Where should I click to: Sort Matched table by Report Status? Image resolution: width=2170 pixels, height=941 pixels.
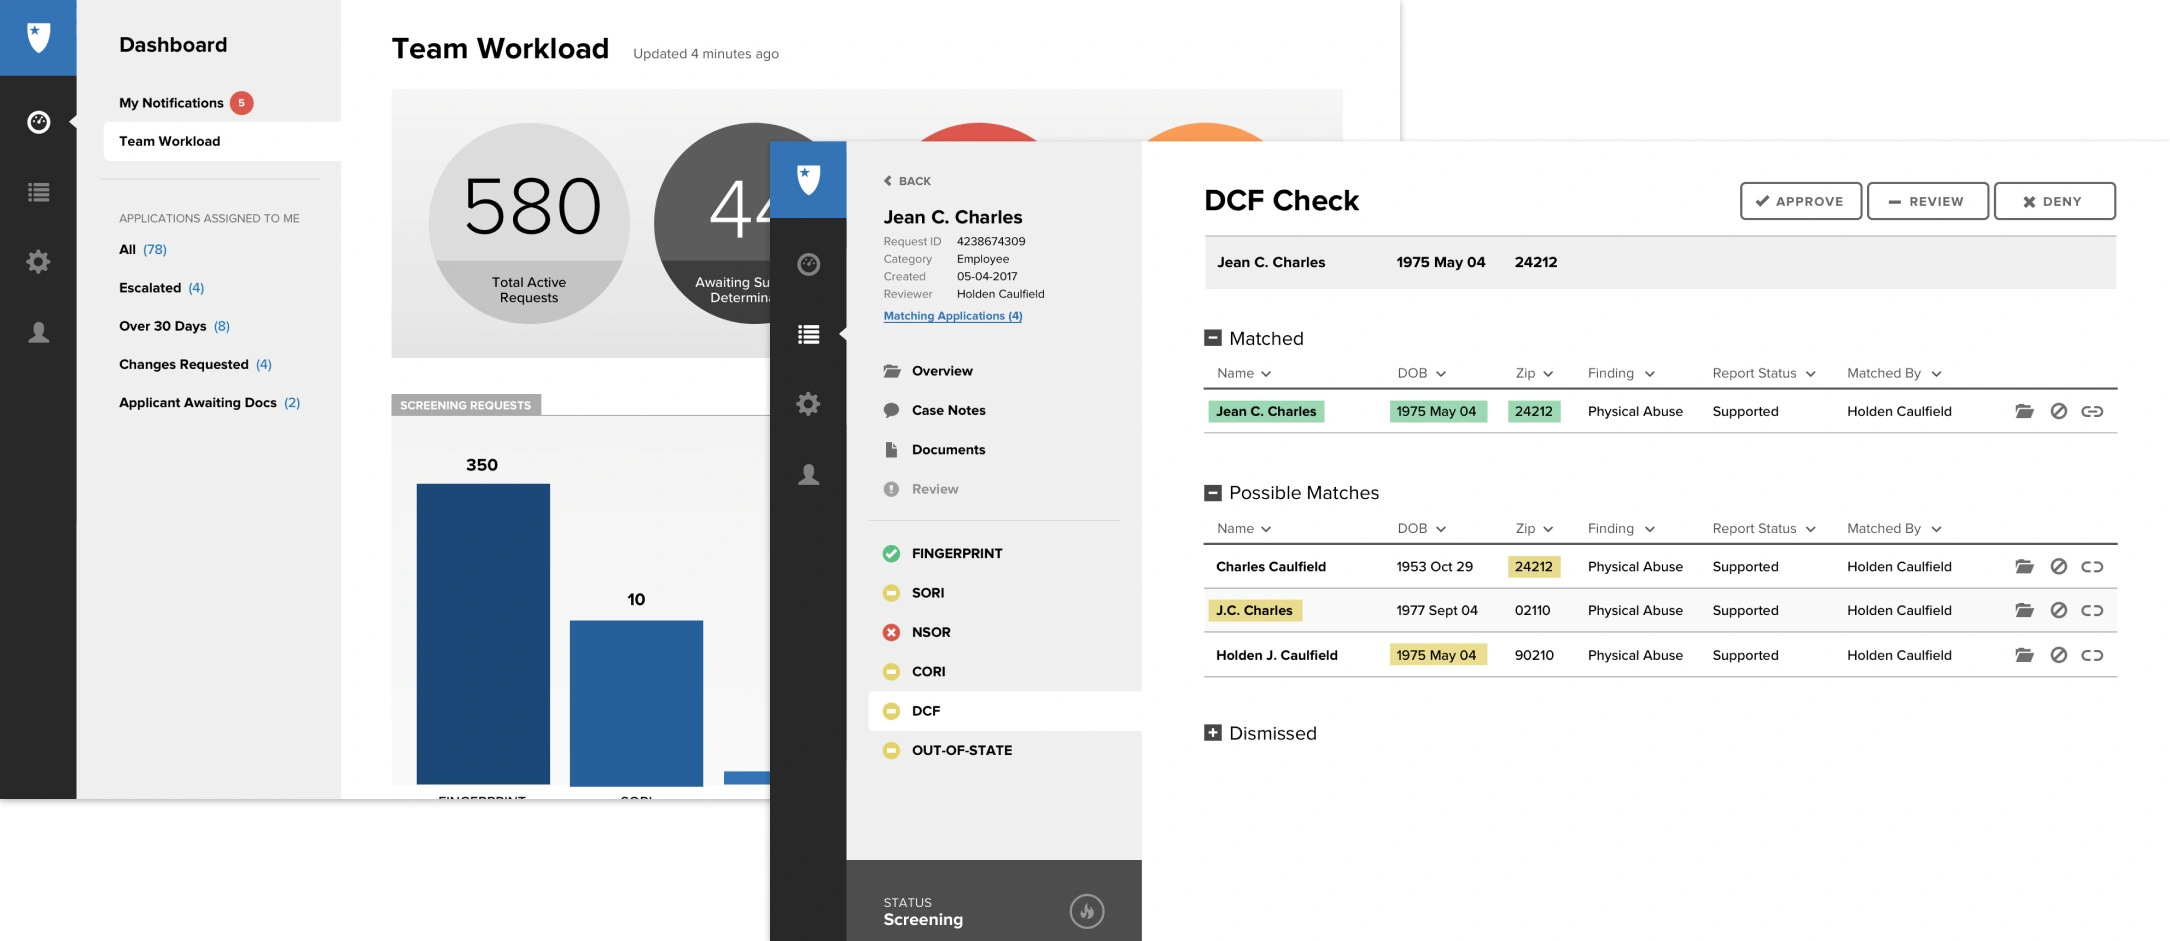pos(1763,373)
